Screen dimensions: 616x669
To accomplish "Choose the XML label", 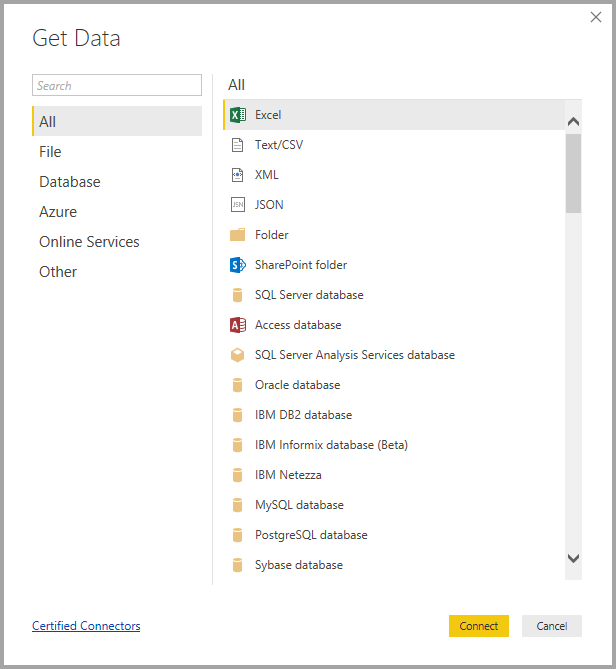I will [267, 175].
